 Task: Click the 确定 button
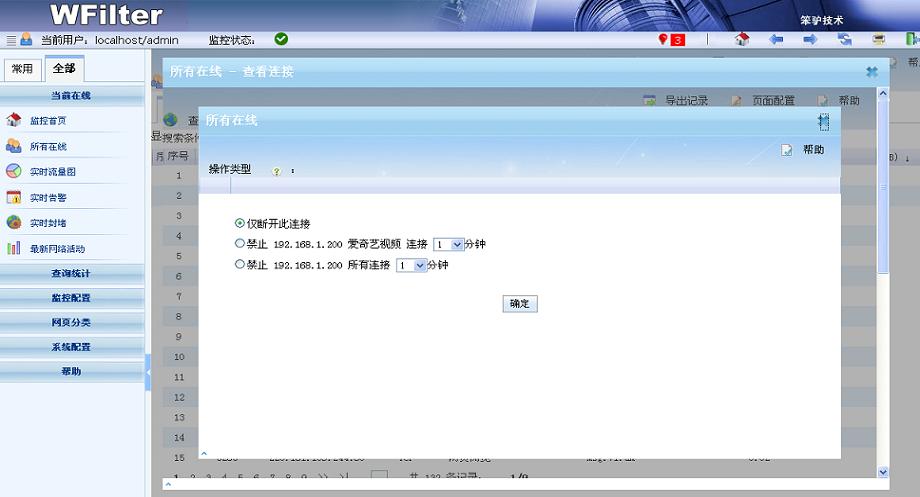coord(519,303)
